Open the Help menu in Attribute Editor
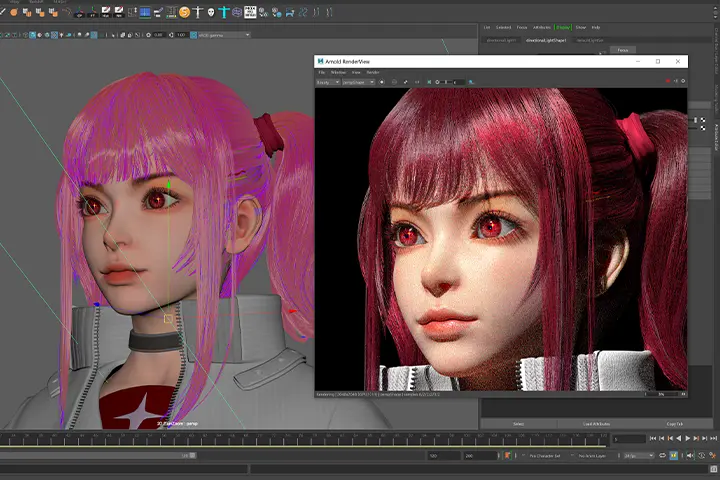Viewport: 720px width, 480px height. 596,28
